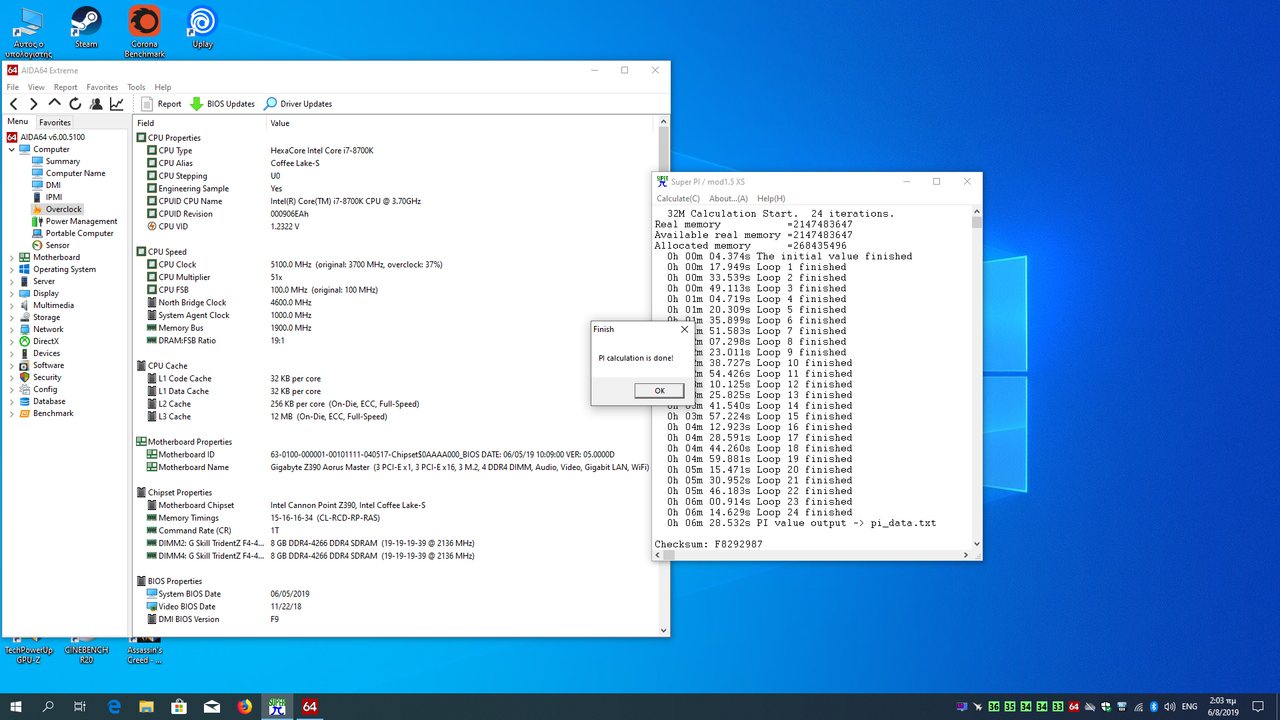Click OK in the Finish dialog
Screen dimensions: 1280x720
tap(659, 391)
